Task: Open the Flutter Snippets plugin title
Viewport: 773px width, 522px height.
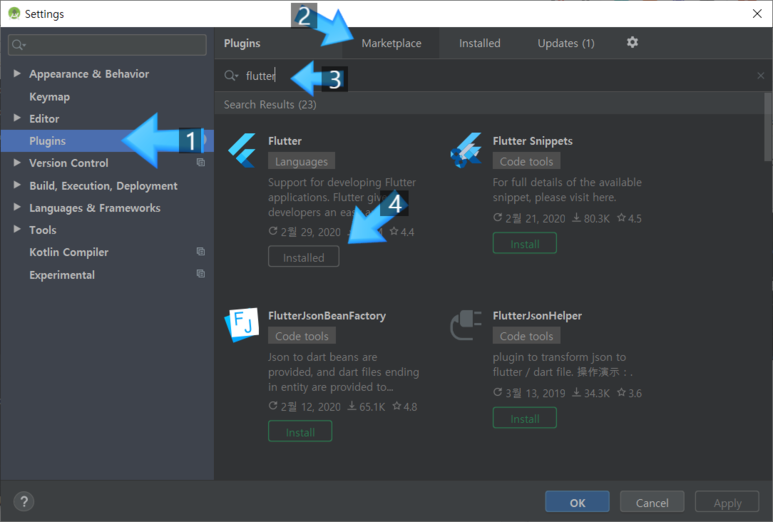Action: click(x=532, y=140)
